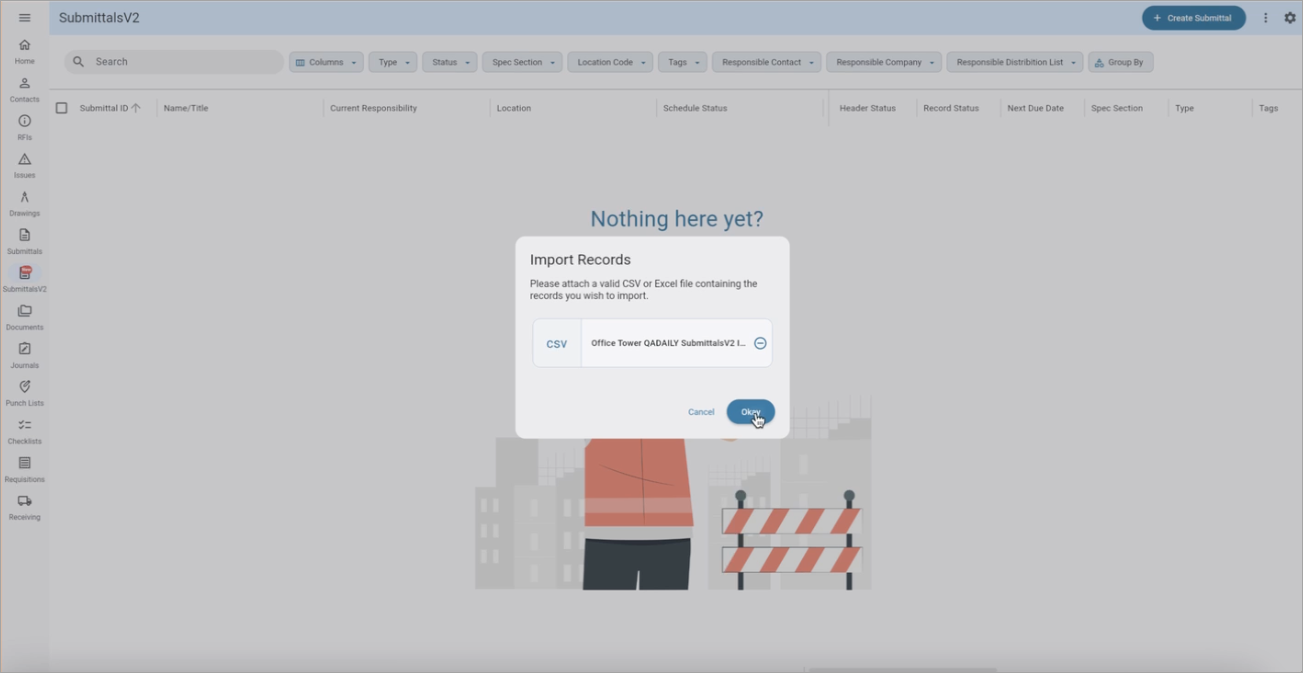
Task: Open Receiving from the sidebar
Action: click(25, 507)
